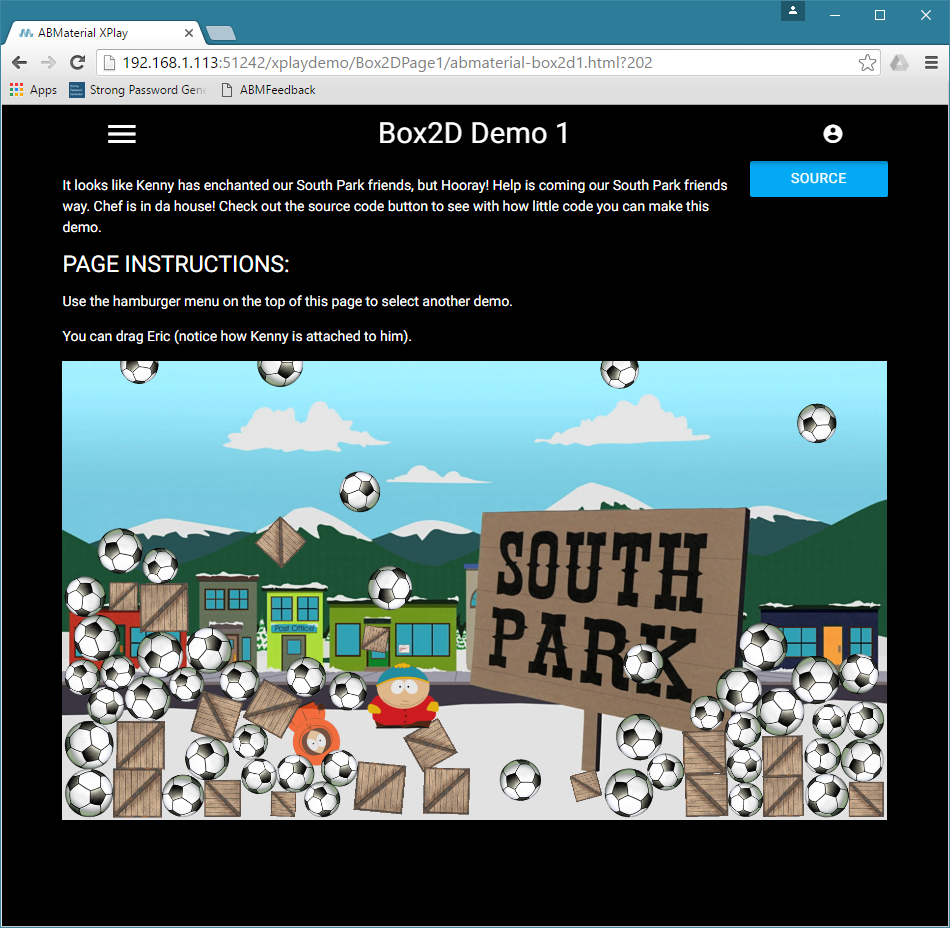Click the Google Drive extension icon
950x928 pixels.
coord(899,62)
